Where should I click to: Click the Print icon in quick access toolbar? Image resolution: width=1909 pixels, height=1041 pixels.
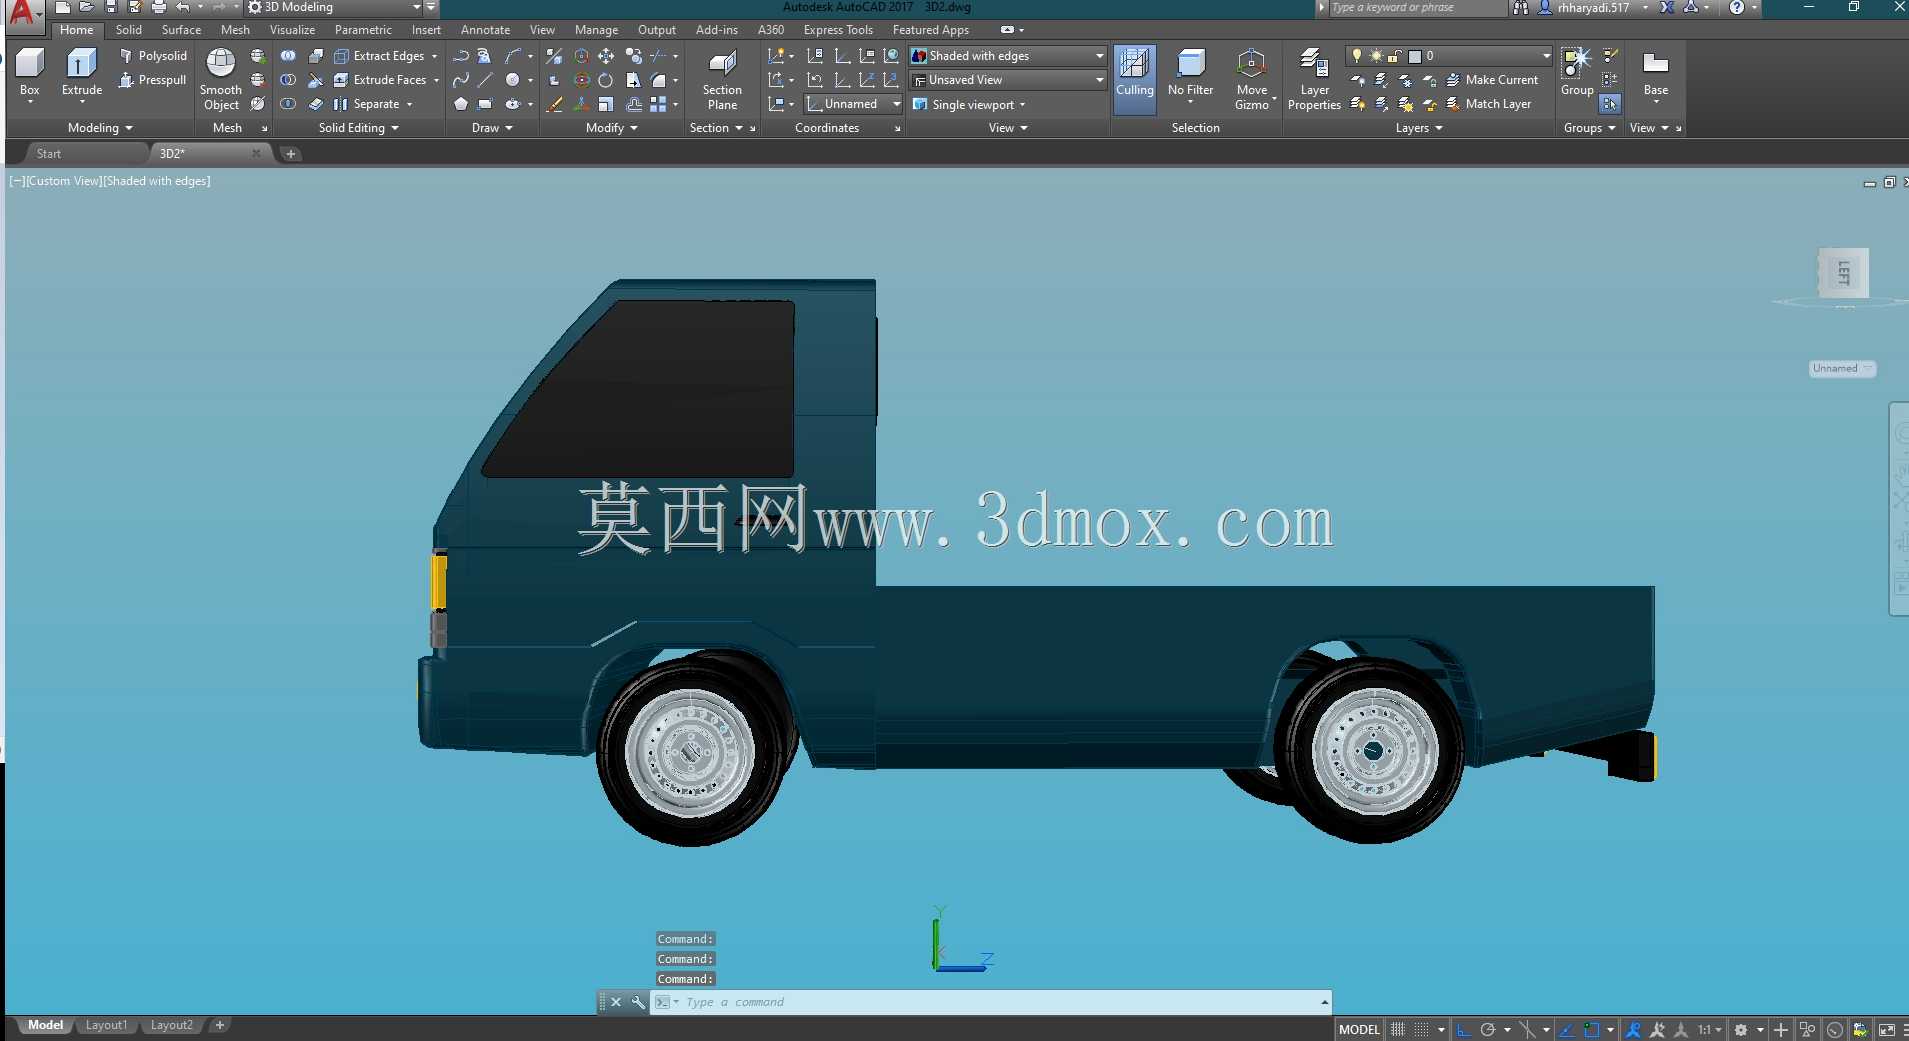coord(159,7)
